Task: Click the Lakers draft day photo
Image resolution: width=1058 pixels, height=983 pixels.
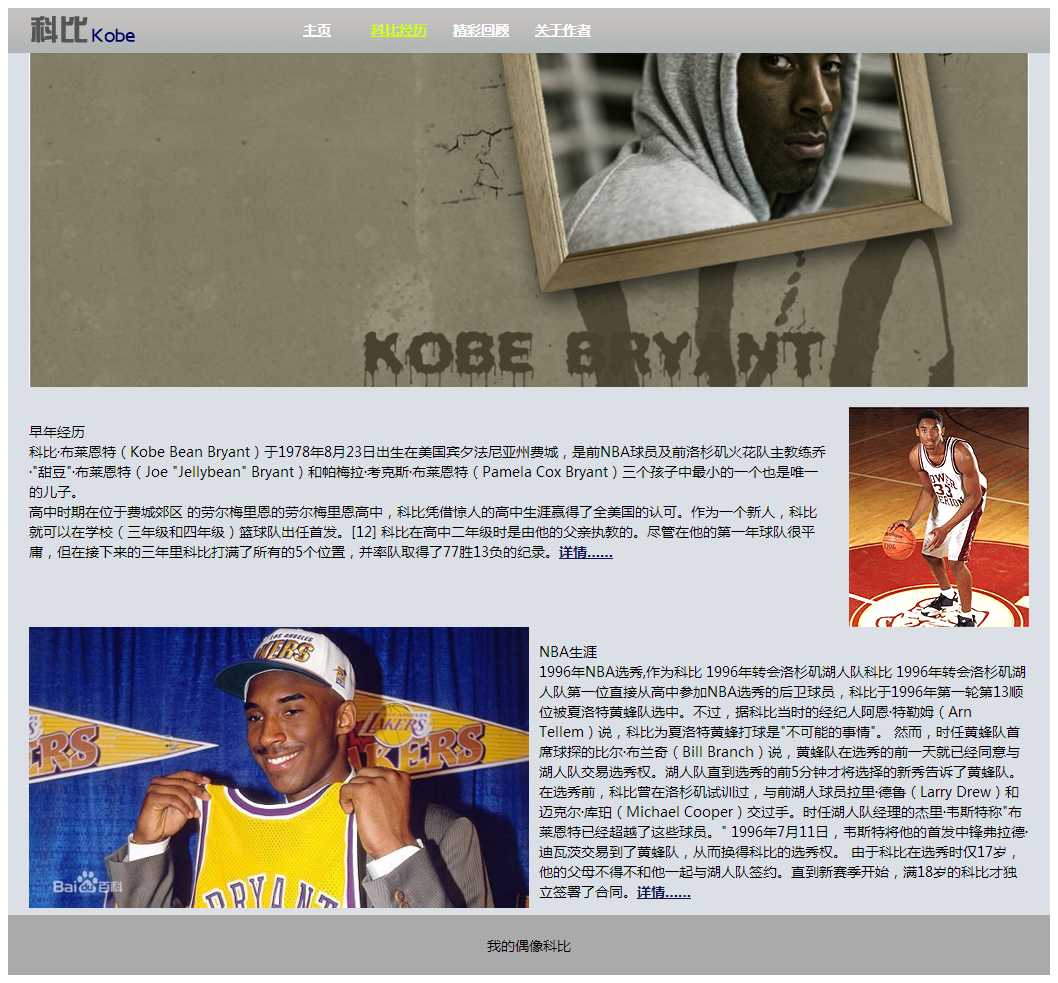Action: (x=278, y=766)
